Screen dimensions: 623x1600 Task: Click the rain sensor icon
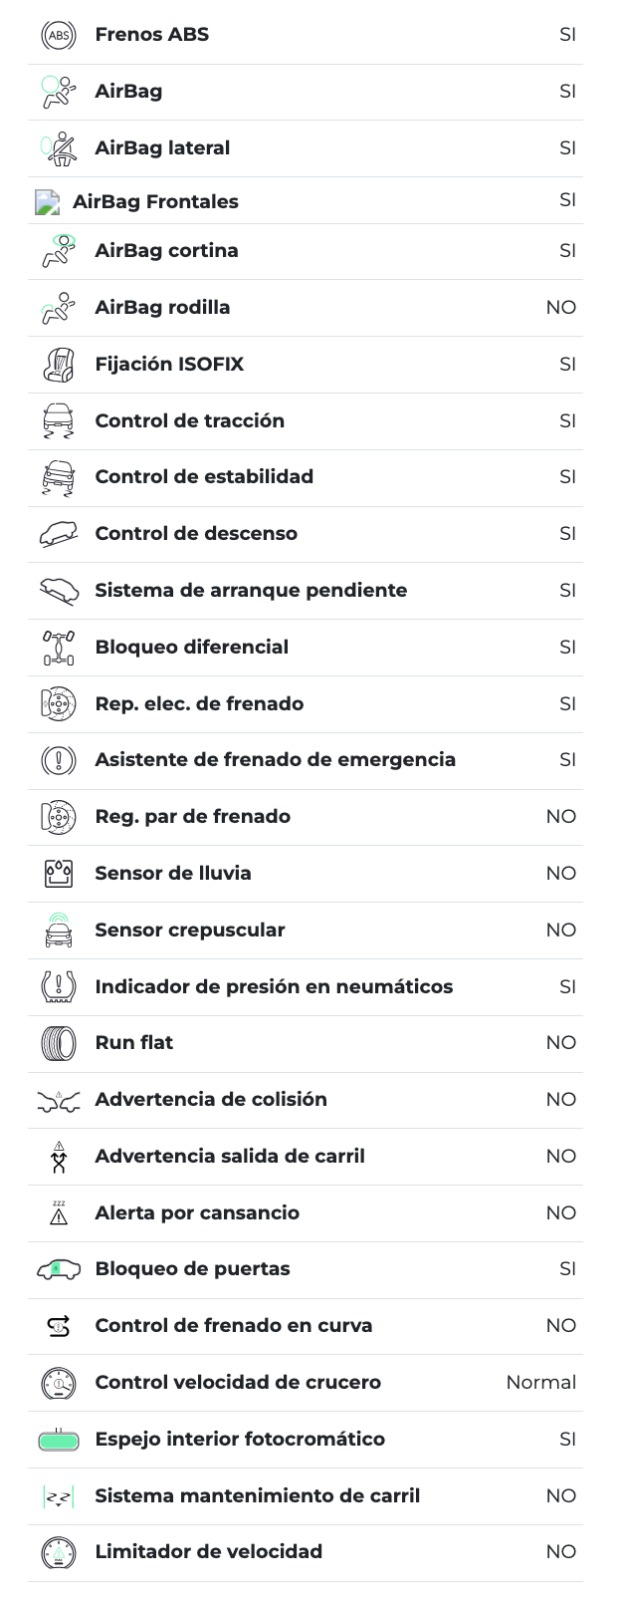coord(58,873)
